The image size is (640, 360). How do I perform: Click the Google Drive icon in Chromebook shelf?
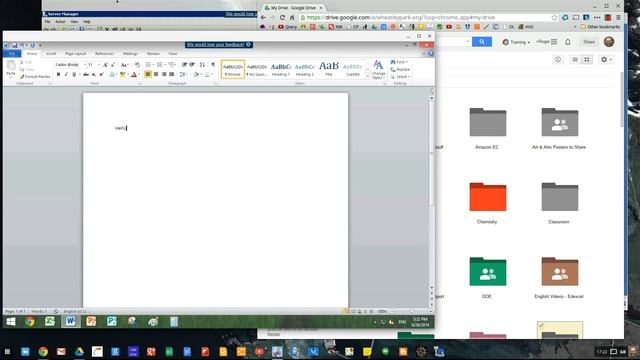79,351
